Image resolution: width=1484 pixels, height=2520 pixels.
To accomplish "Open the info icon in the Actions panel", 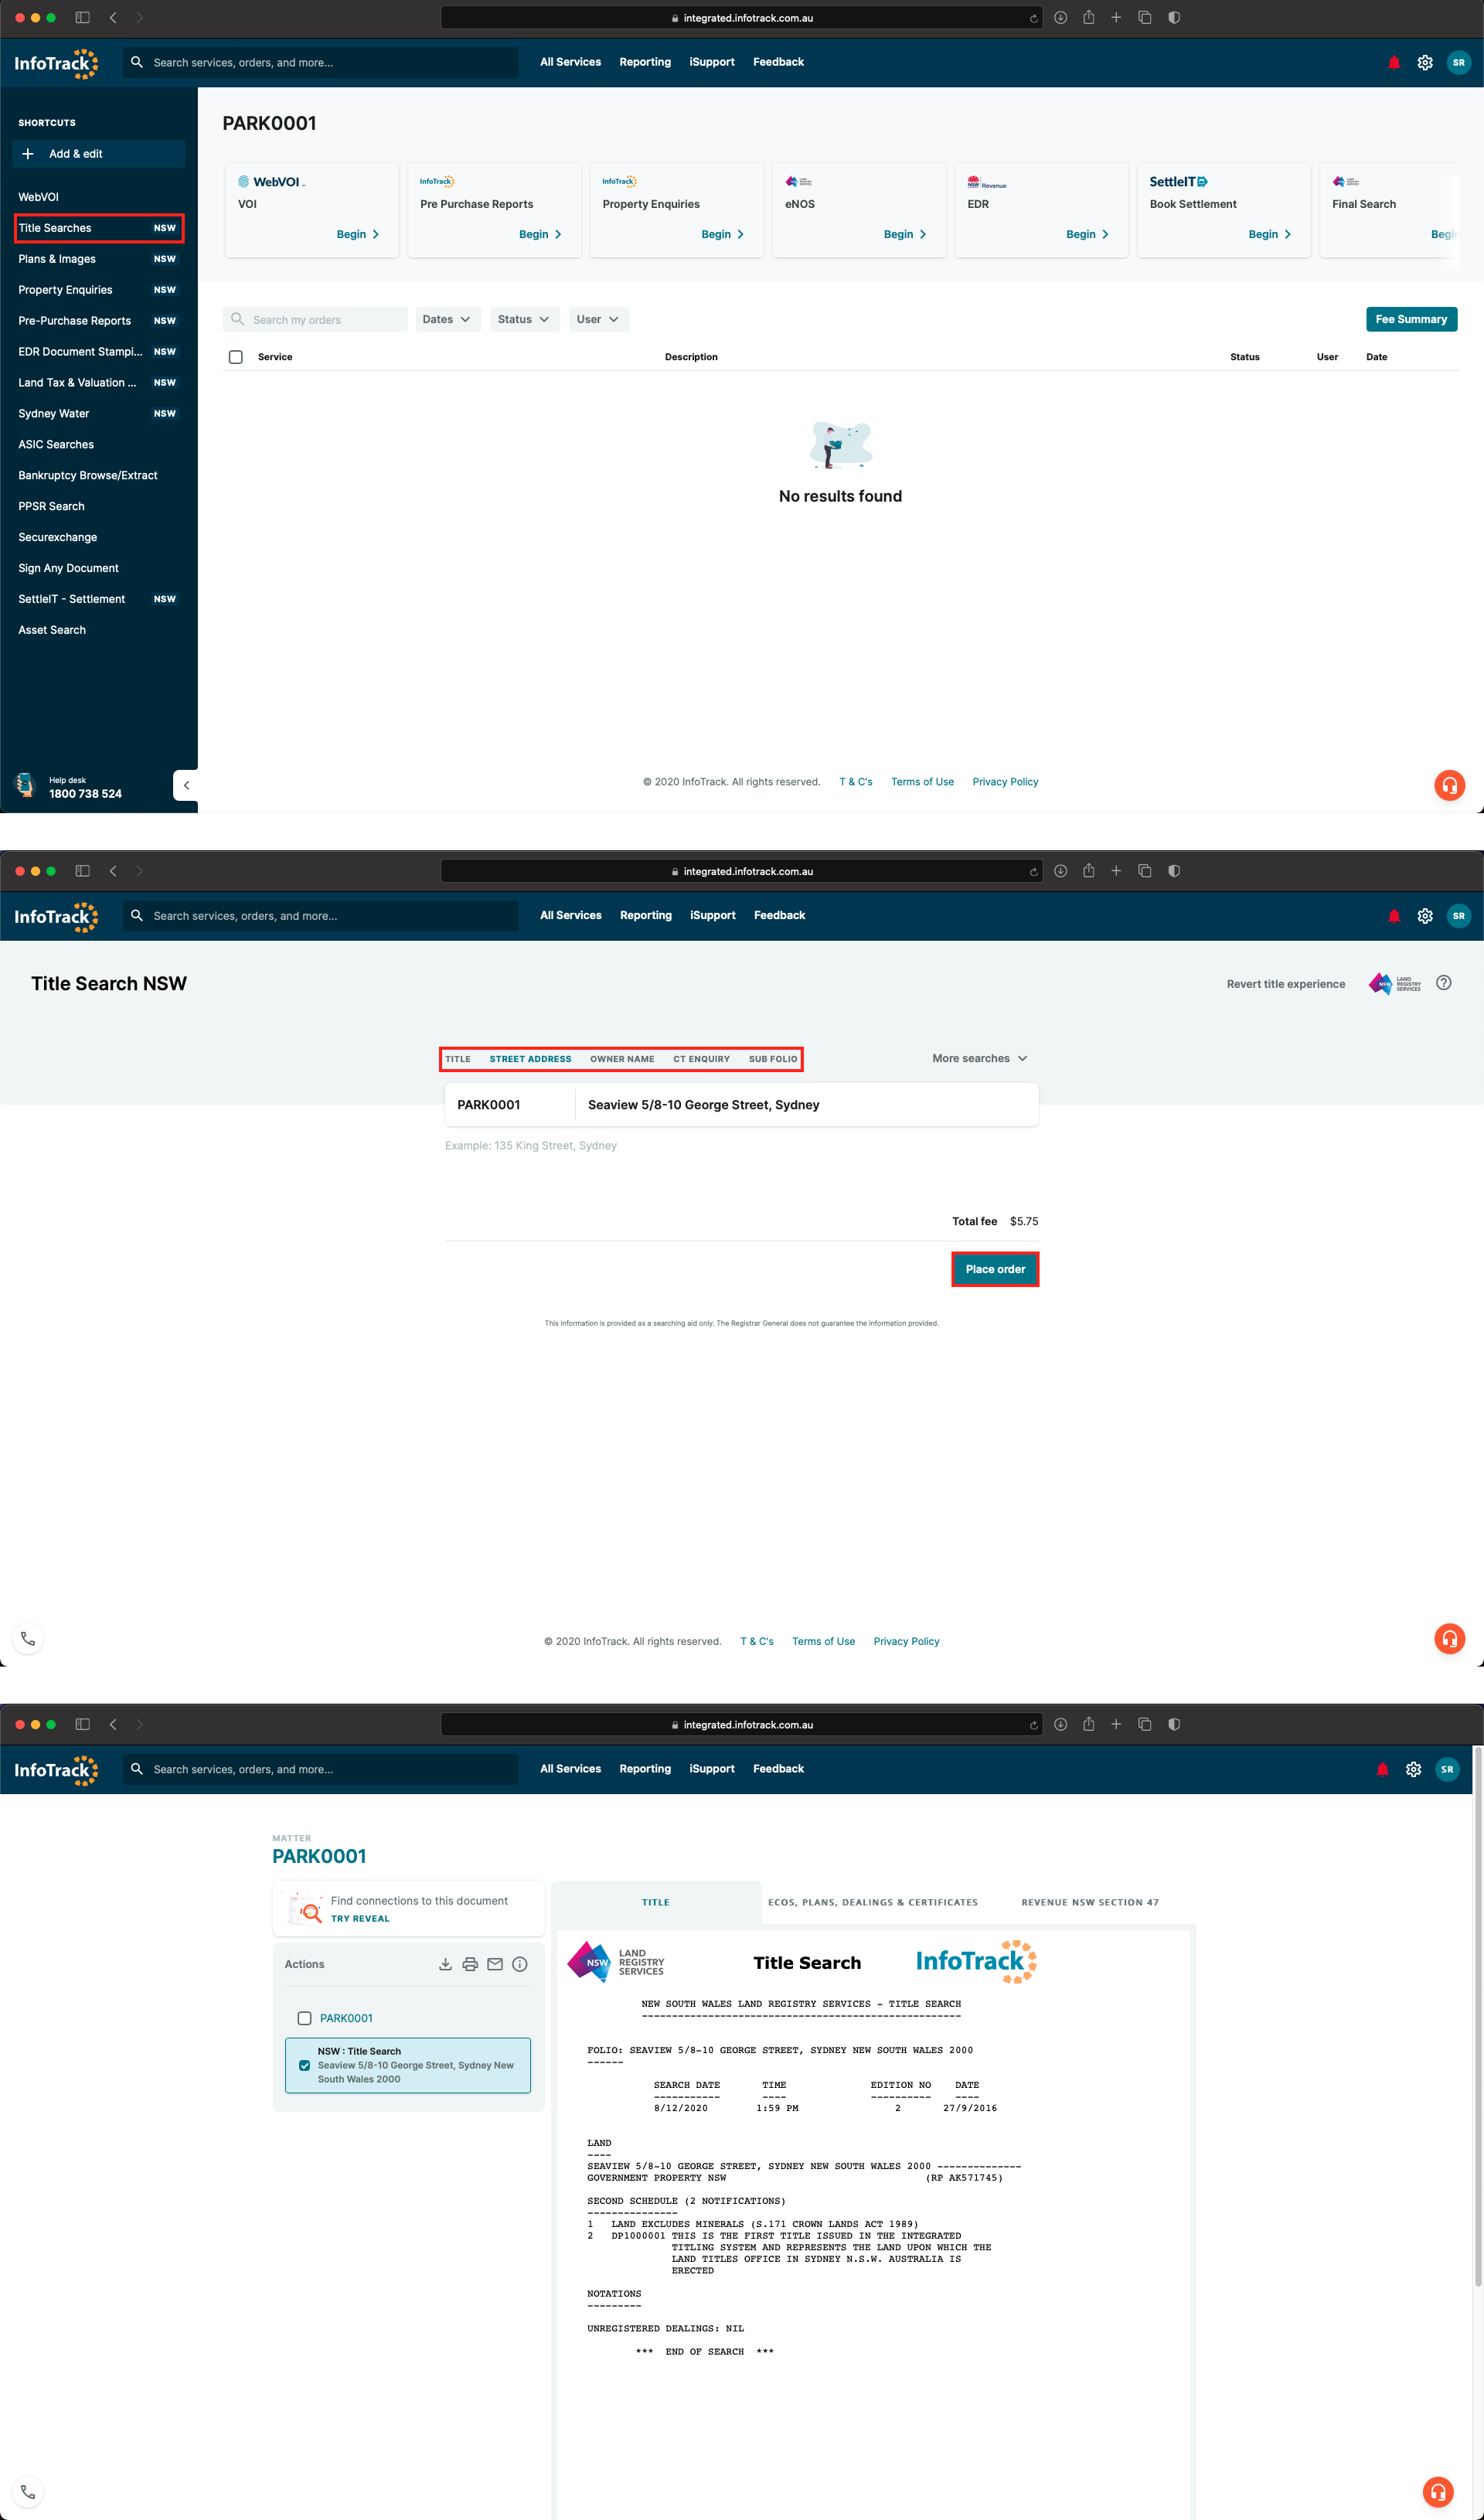I will [520, 1964].
